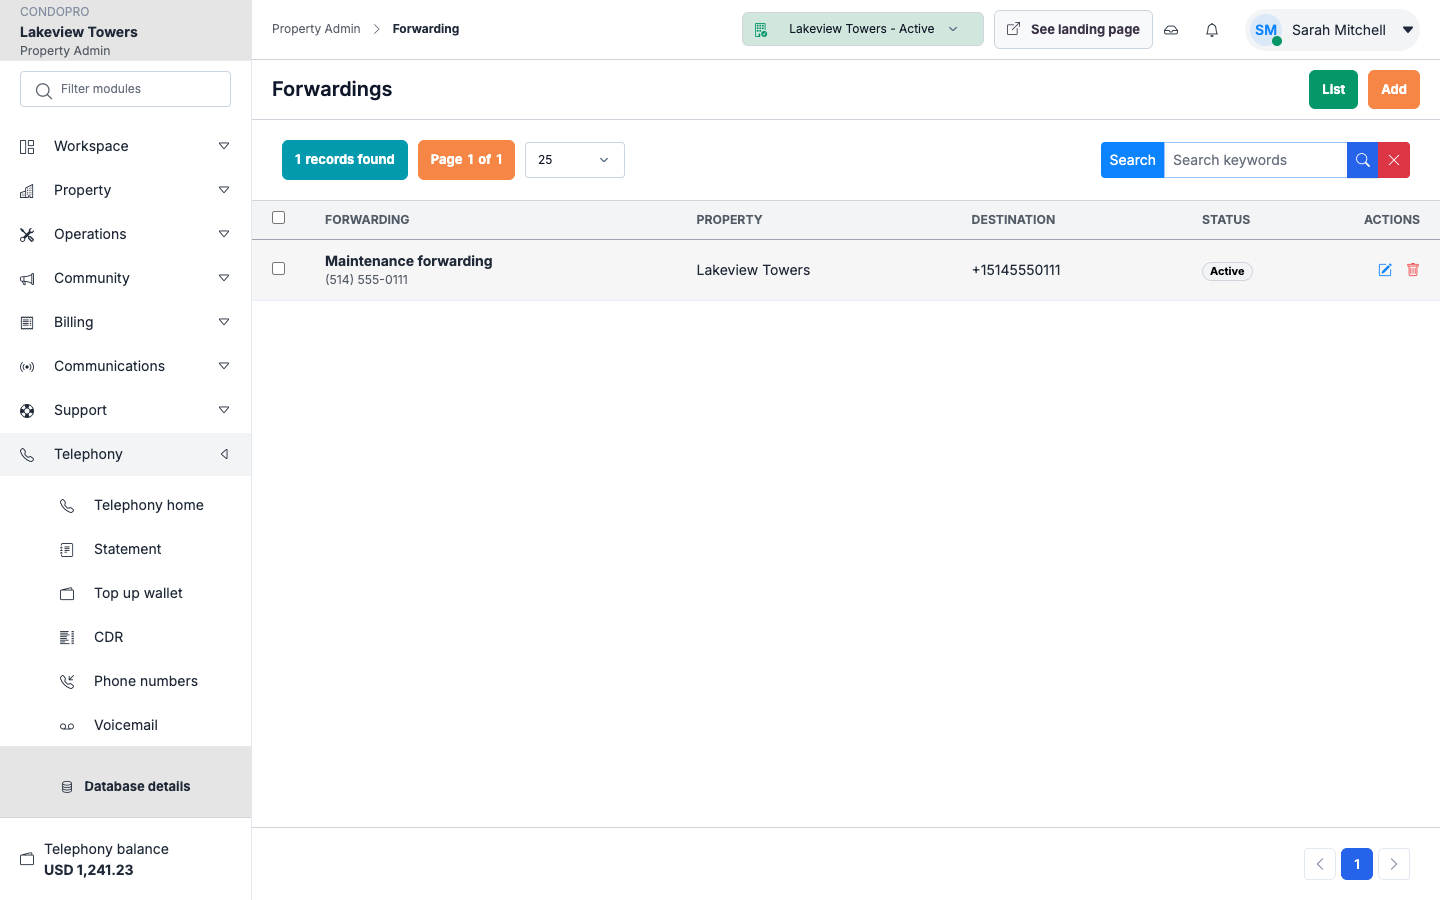This screenshot has width=1440, height=900.
Task: Click the Billing list icon
Action: (x=27, y=323)
